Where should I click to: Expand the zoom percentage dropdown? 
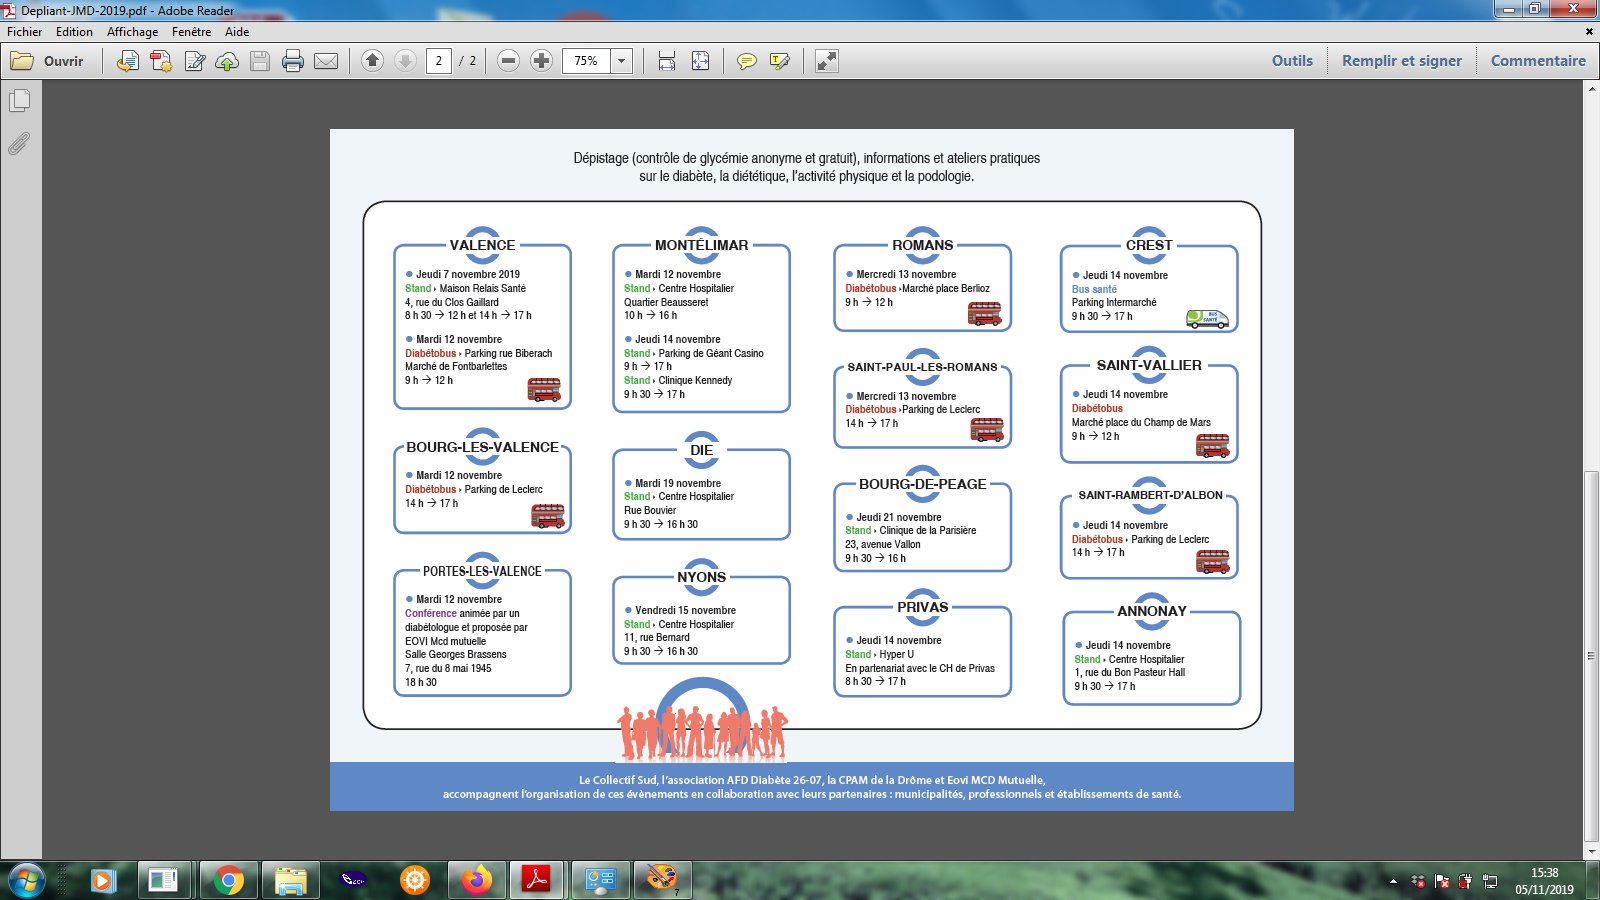[621, 61]
